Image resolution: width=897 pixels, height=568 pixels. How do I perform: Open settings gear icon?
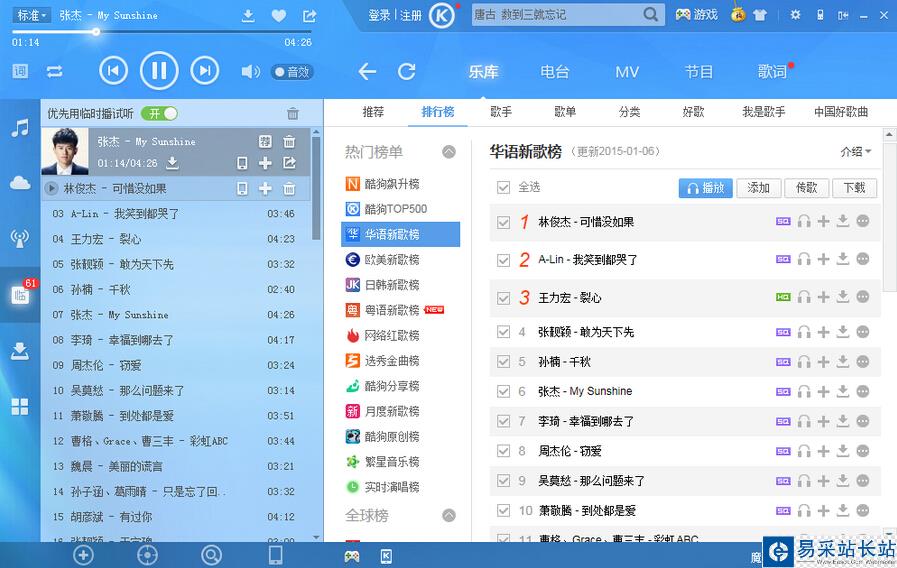[795, 15]
